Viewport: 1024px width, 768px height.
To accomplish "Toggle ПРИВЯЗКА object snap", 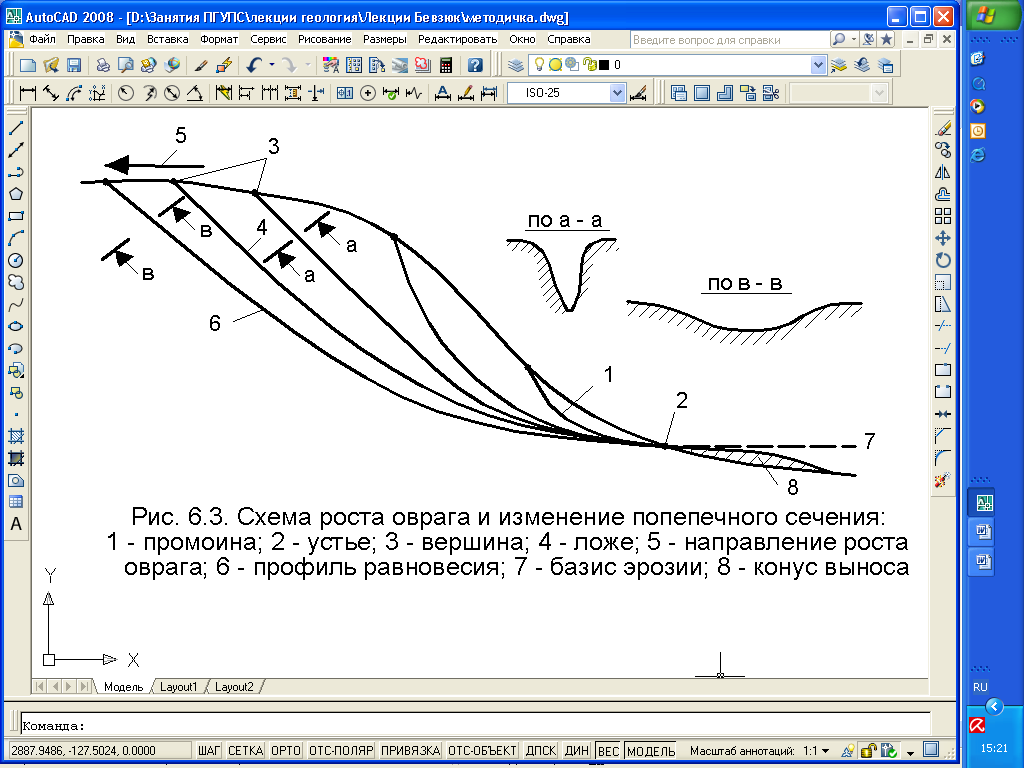I will (411, 750).
